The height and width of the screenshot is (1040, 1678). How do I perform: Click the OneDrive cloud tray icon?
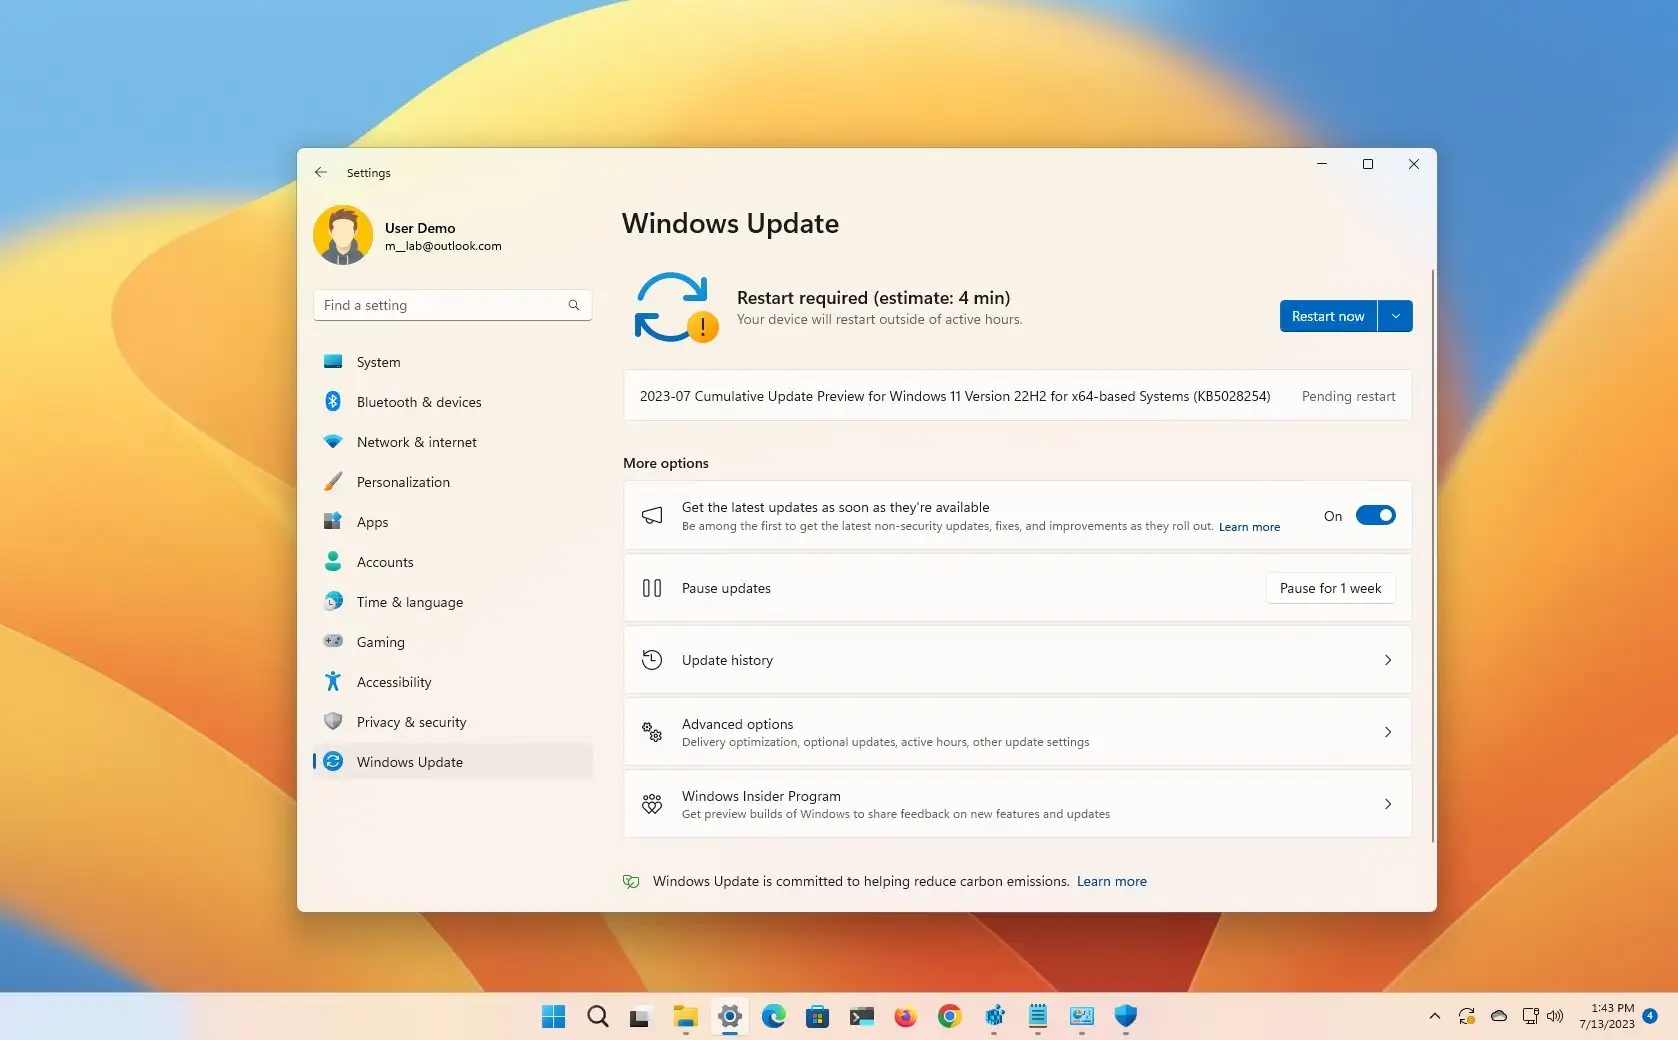click(1498, 1016)
